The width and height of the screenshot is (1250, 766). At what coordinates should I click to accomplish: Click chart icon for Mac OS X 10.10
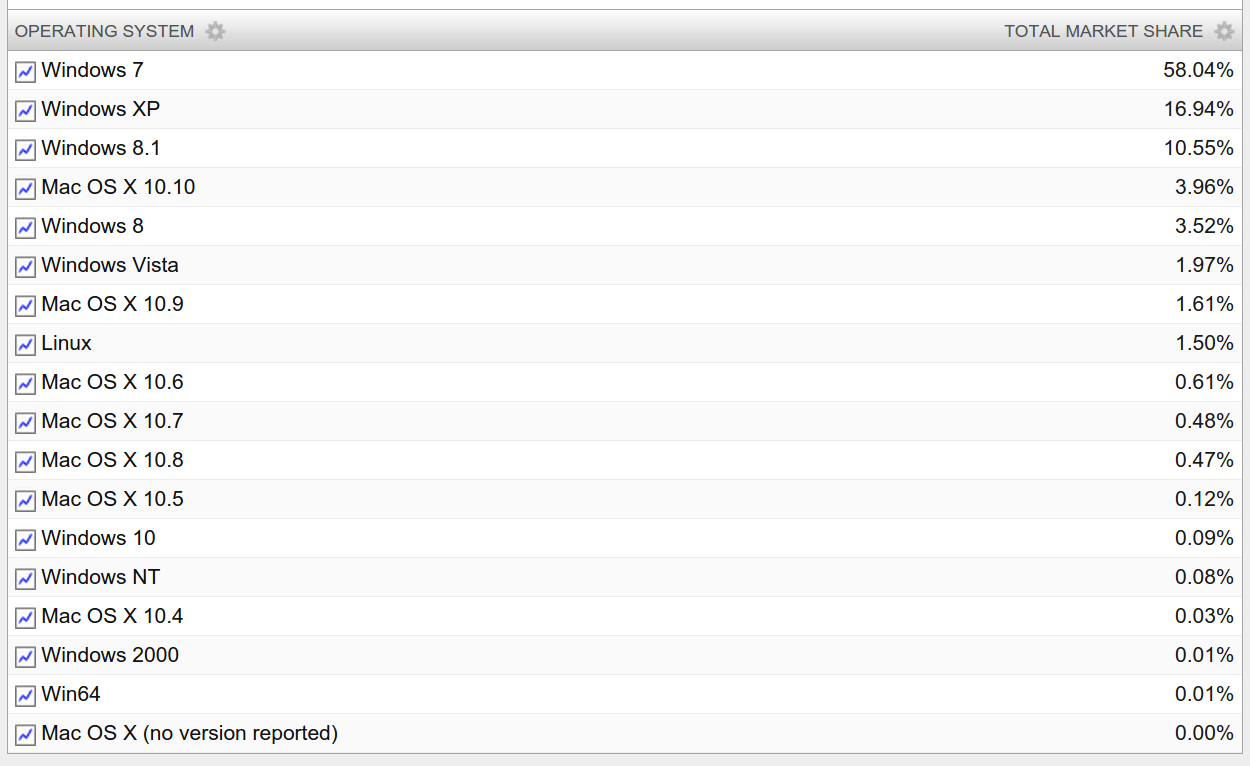click(x=25, y=189)
